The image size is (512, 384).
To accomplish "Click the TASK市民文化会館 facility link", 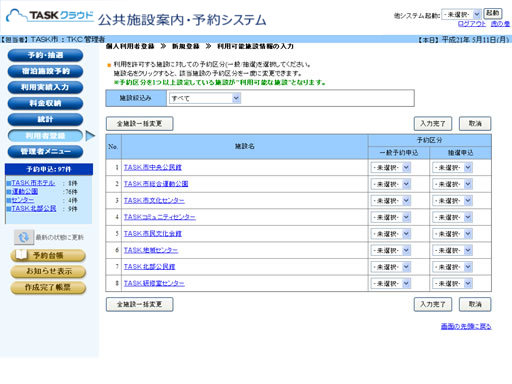I will [153, 234].
